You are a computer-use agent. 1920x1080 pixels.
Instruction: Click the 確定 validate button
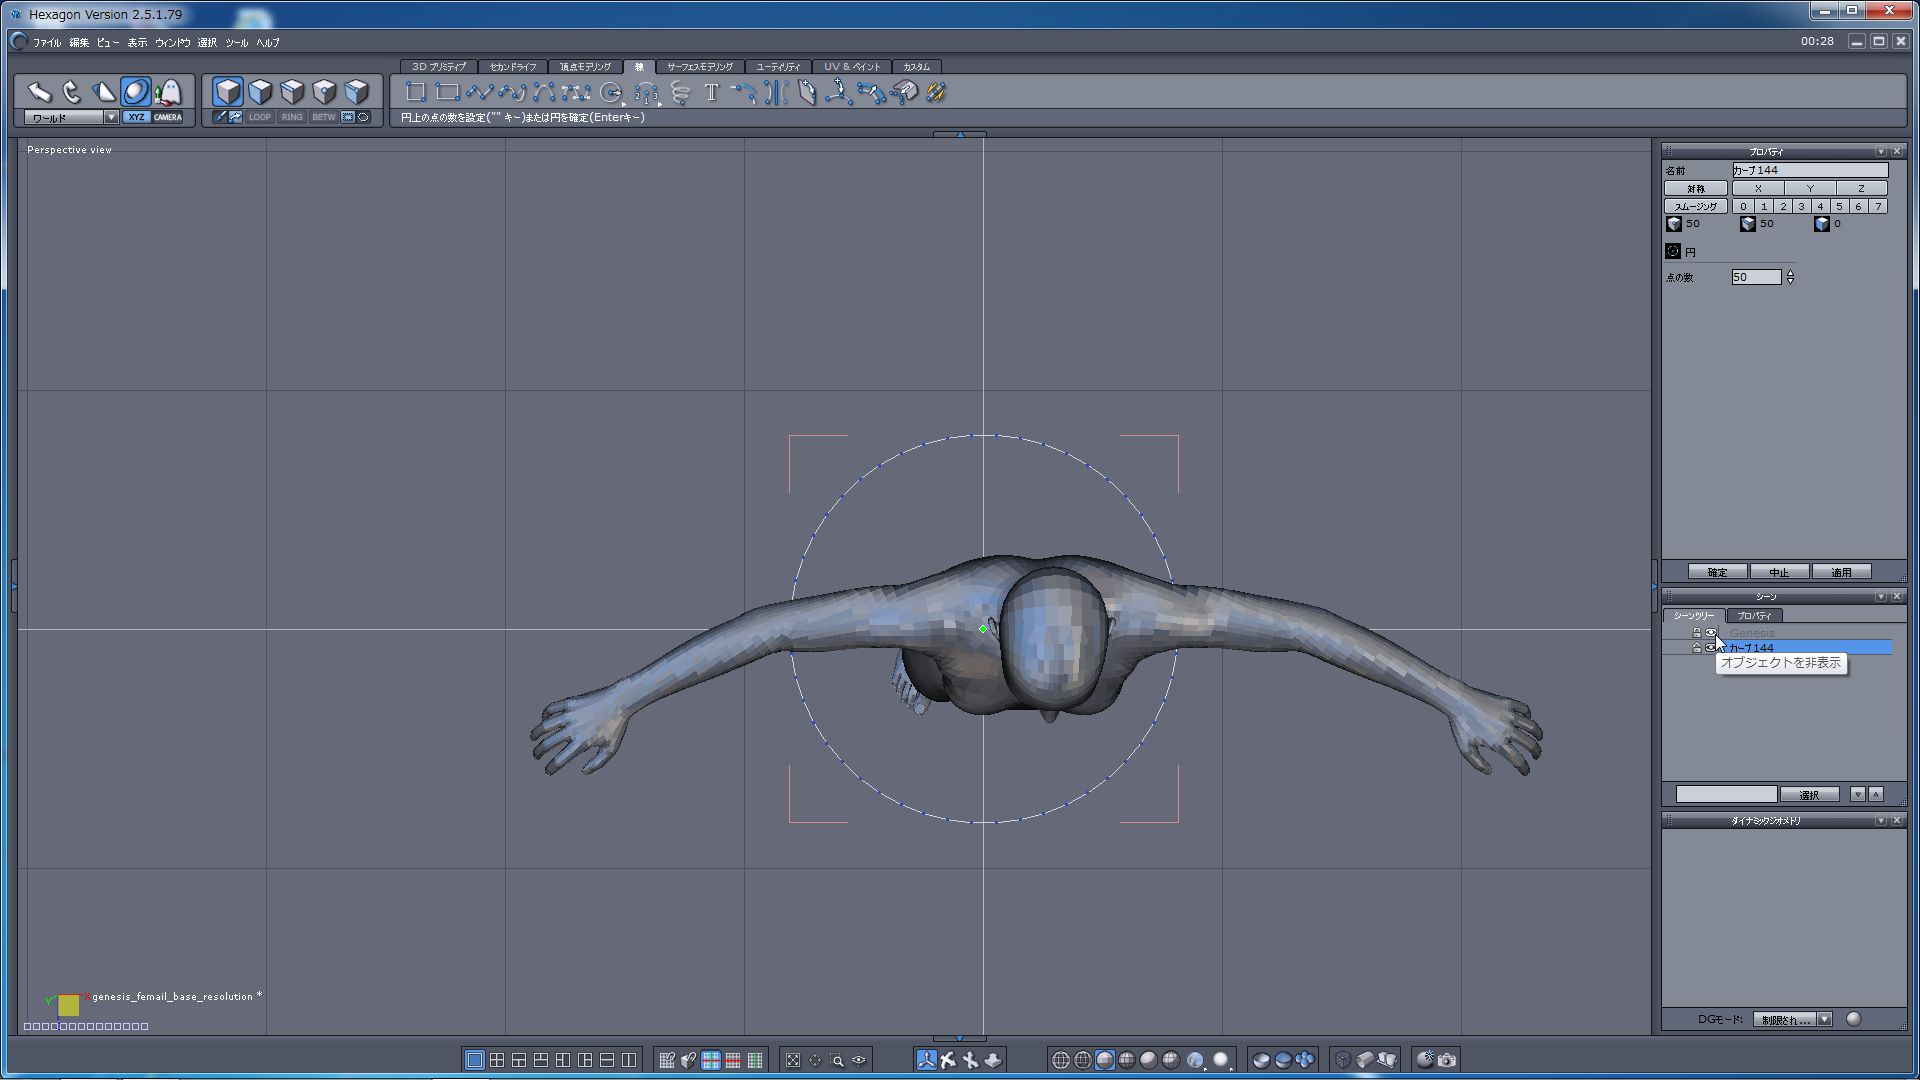pyautogui.click(x=1717, y=572)
